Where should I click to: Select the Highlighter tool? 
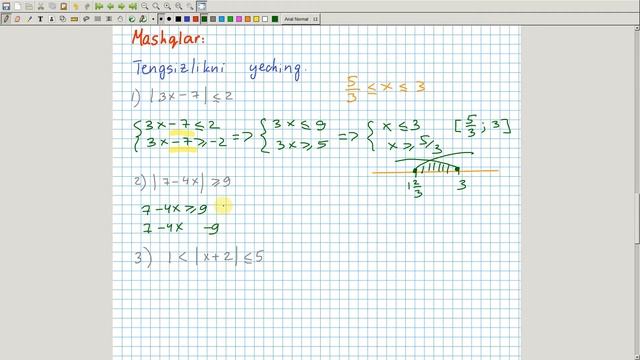(x=29, y=19)
